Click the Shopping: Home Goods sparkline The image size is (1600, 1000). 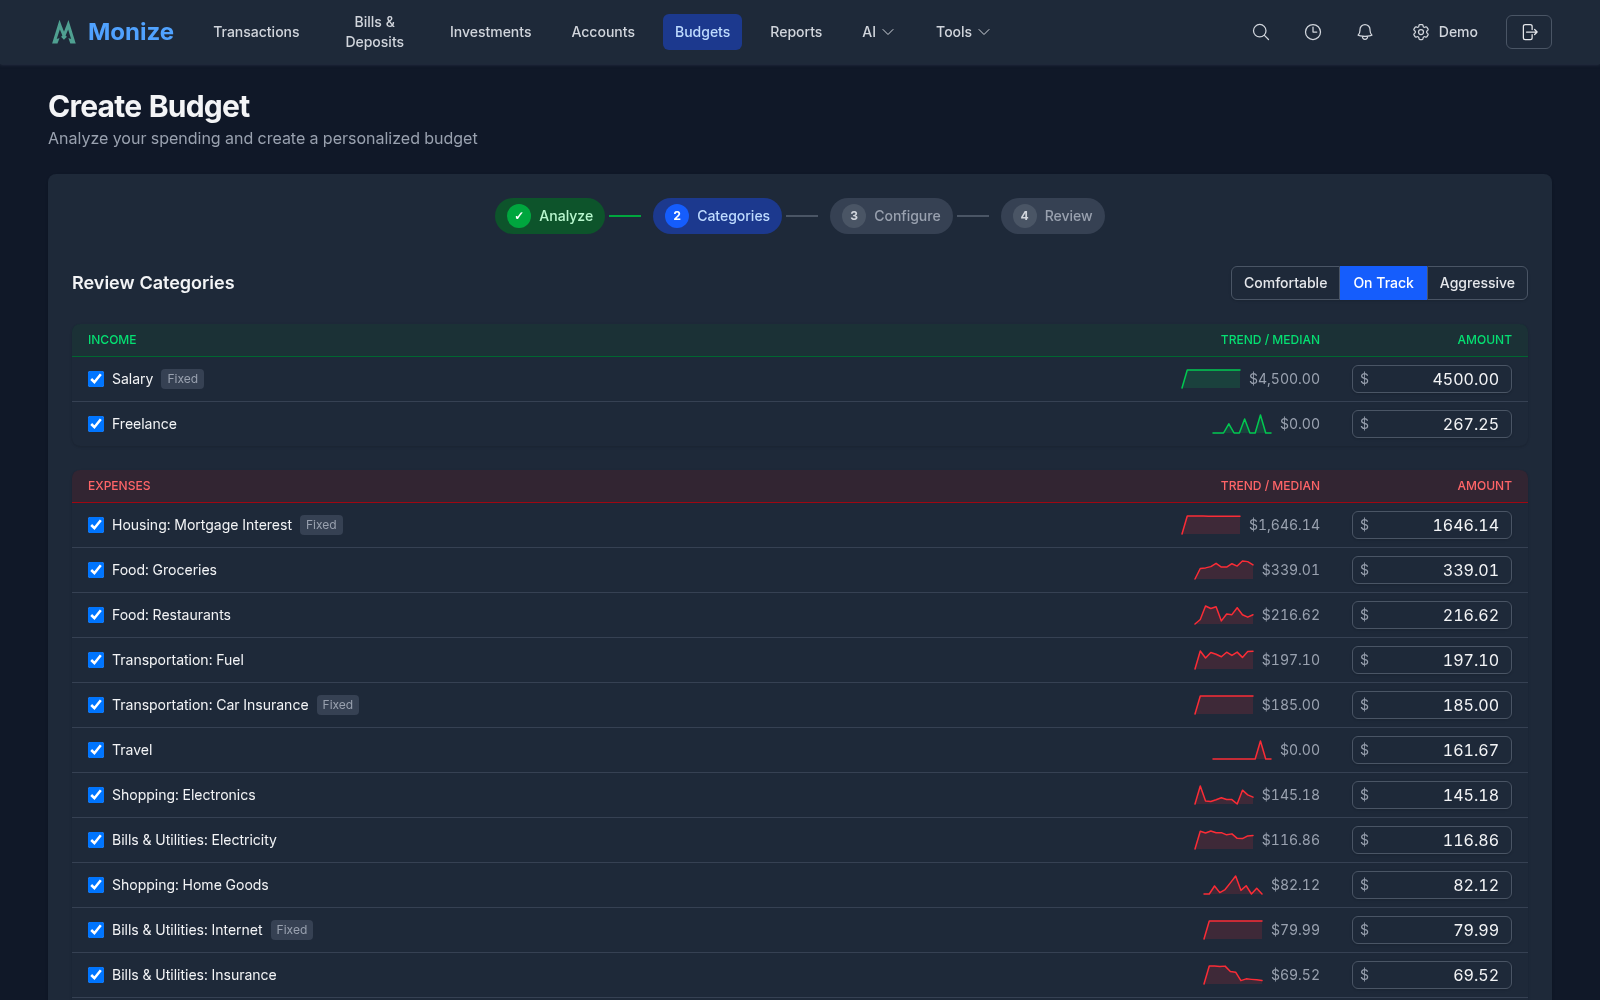(1233, 885)
